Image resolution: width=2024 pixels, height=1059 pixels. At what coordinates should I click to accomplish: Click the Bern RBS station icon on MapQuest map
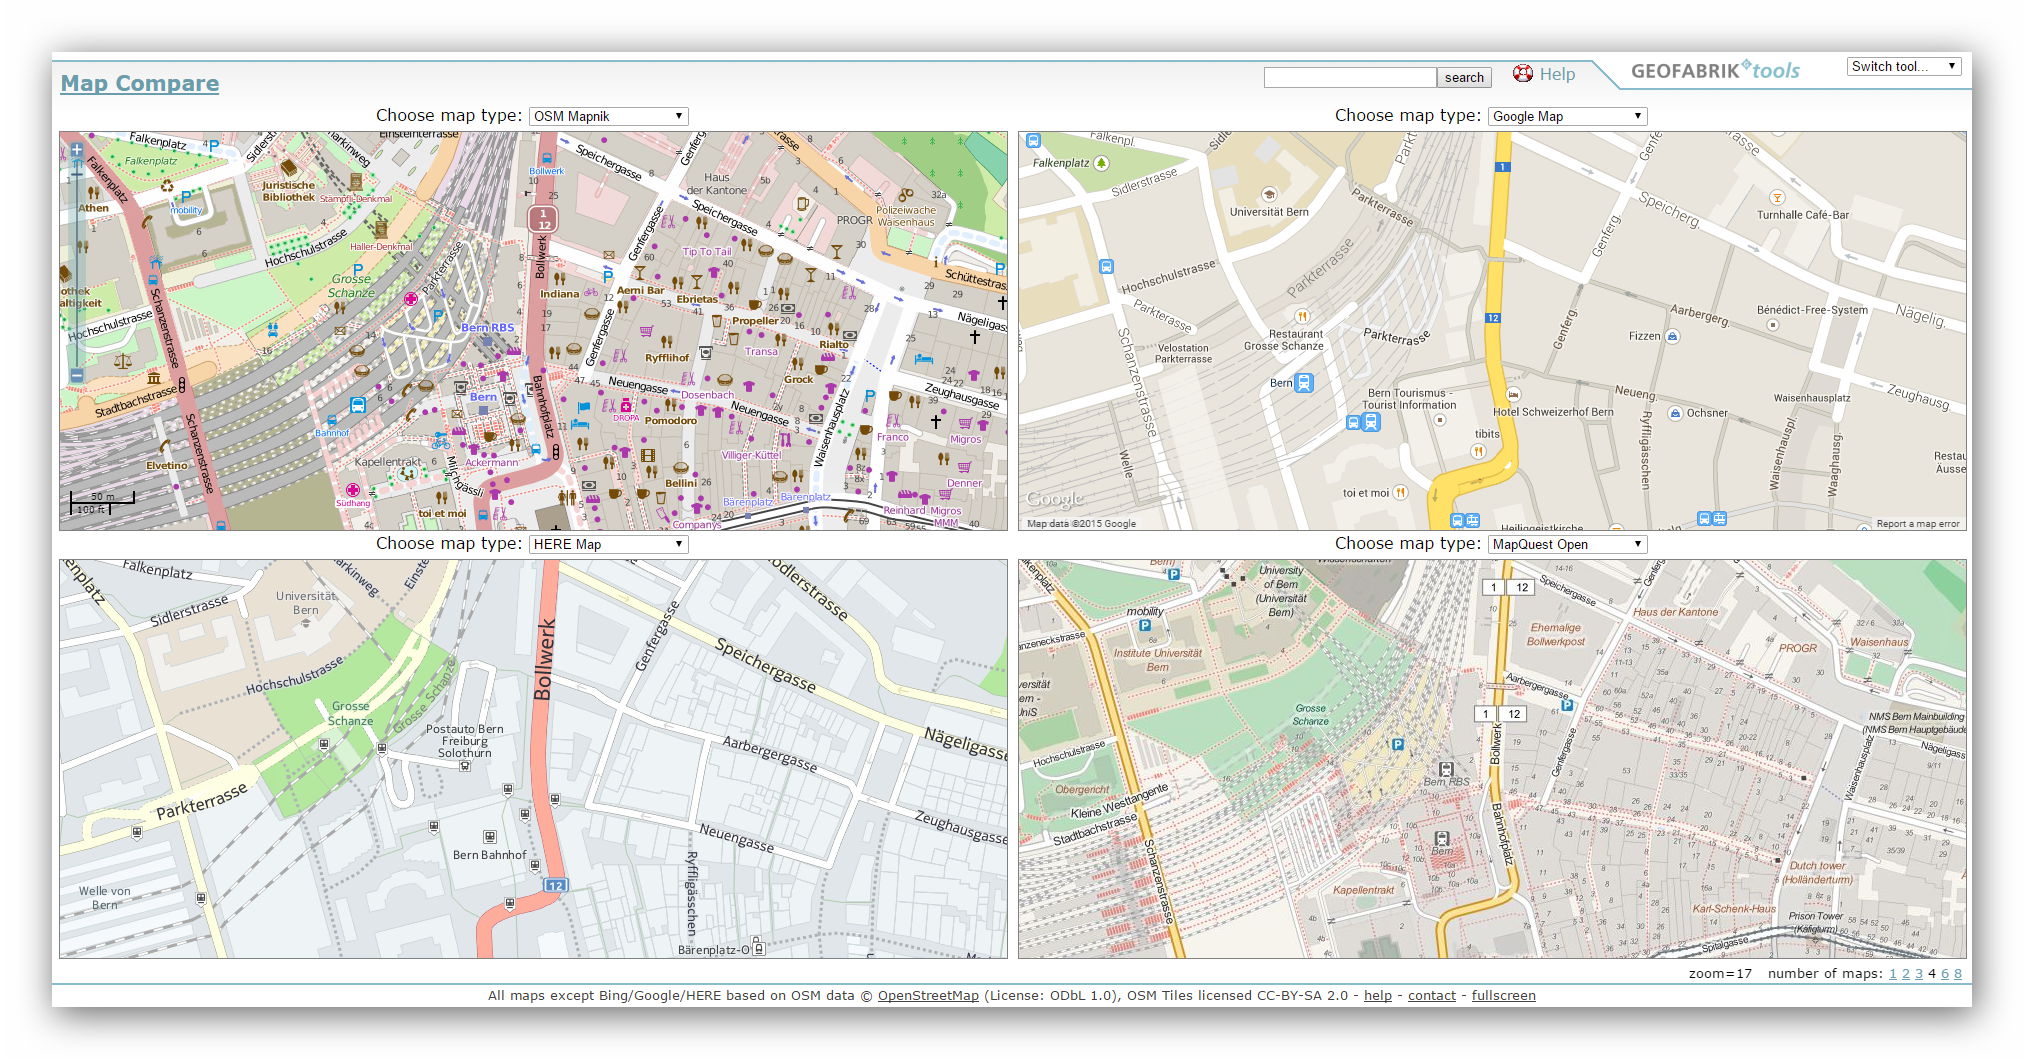pyautogui.click(x=1446, y=769)
